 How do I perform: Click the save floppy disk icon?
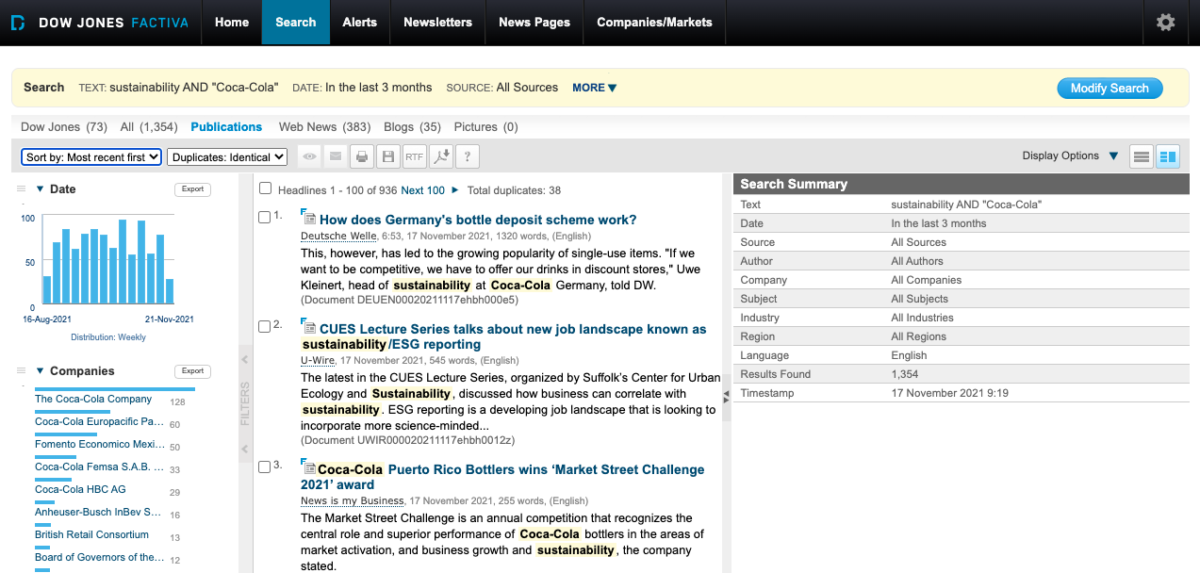[388, 157]
